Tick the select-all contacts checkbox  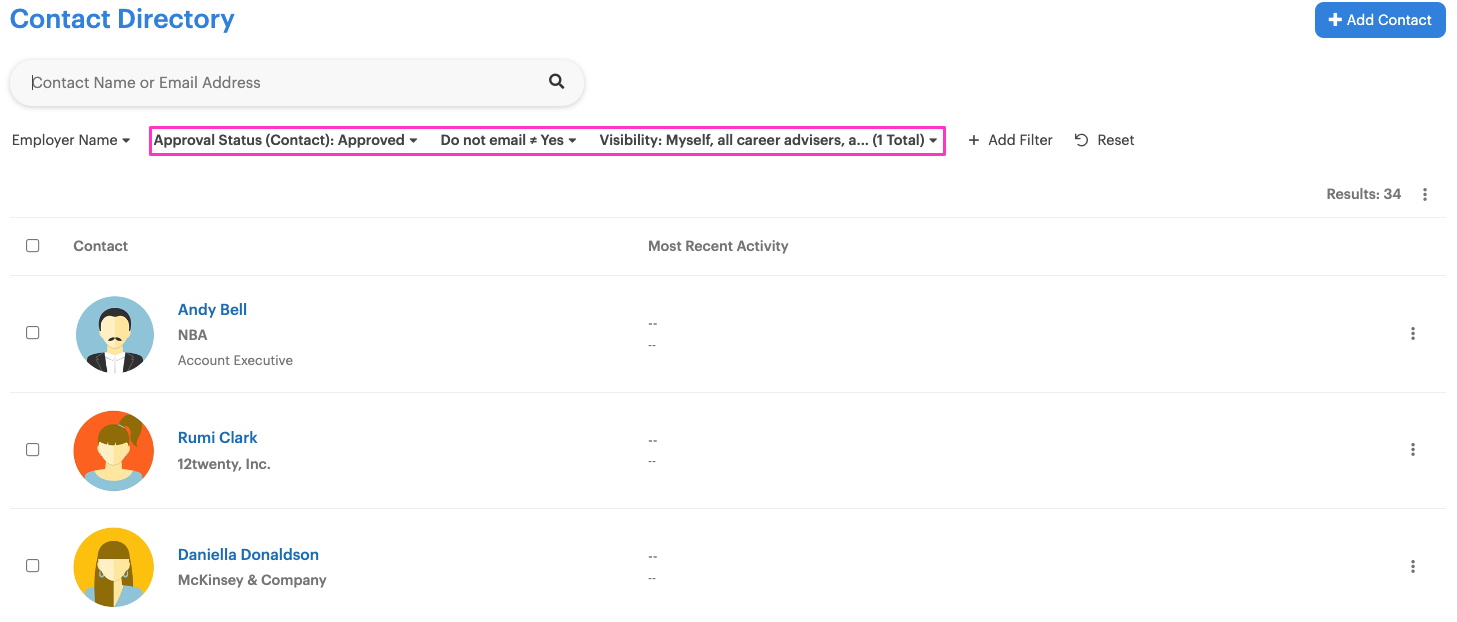tap(33, 246)
